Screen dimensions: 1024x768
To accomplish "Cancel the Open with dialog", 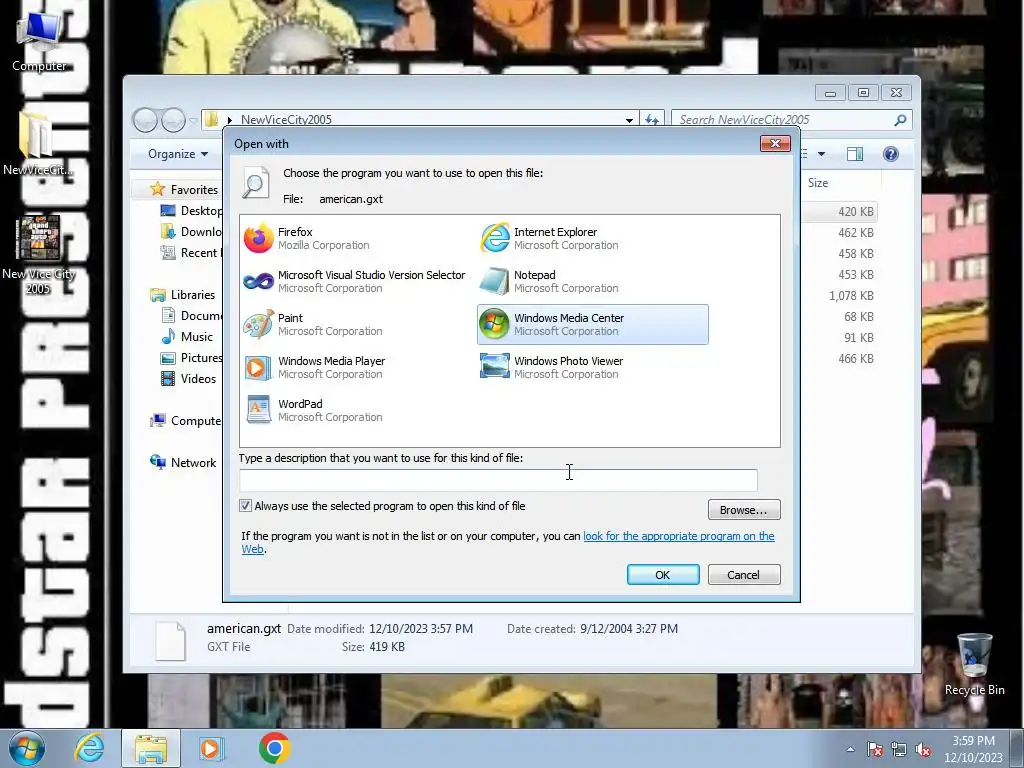I will [x=744, y=575].
